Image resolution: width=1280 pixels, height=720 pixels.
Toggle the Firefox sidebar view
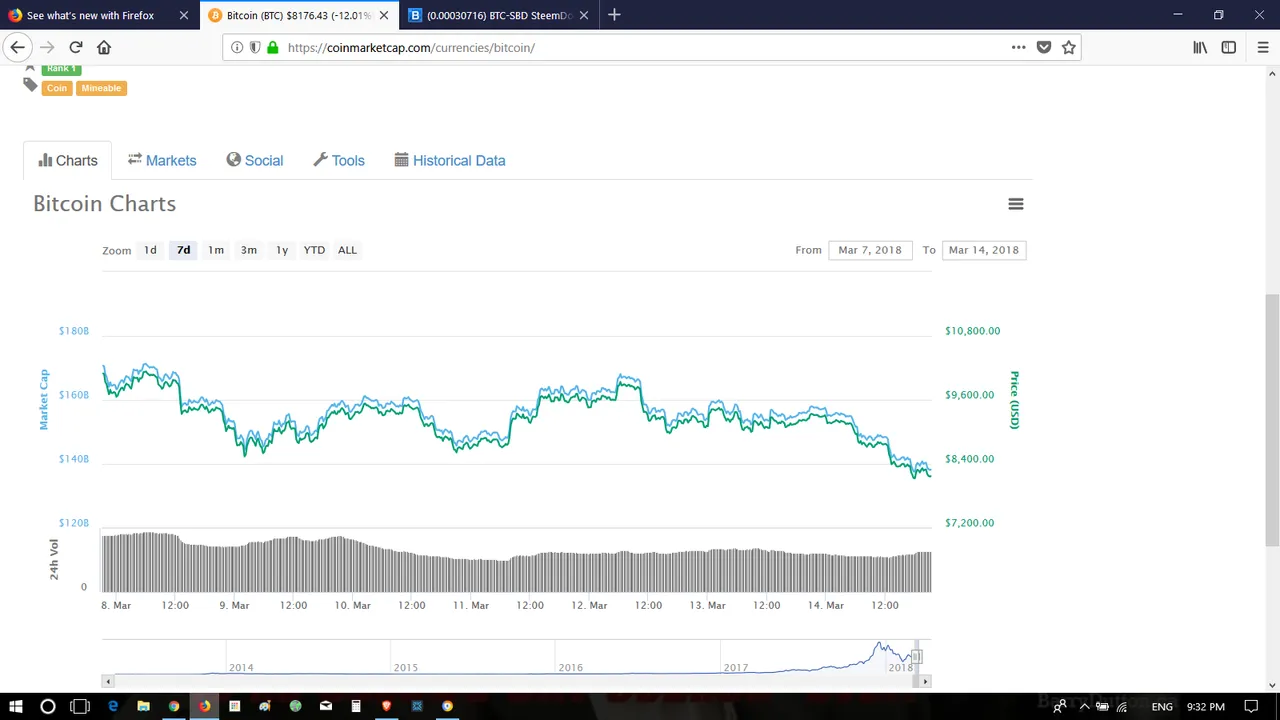[x=1229, y=47]
